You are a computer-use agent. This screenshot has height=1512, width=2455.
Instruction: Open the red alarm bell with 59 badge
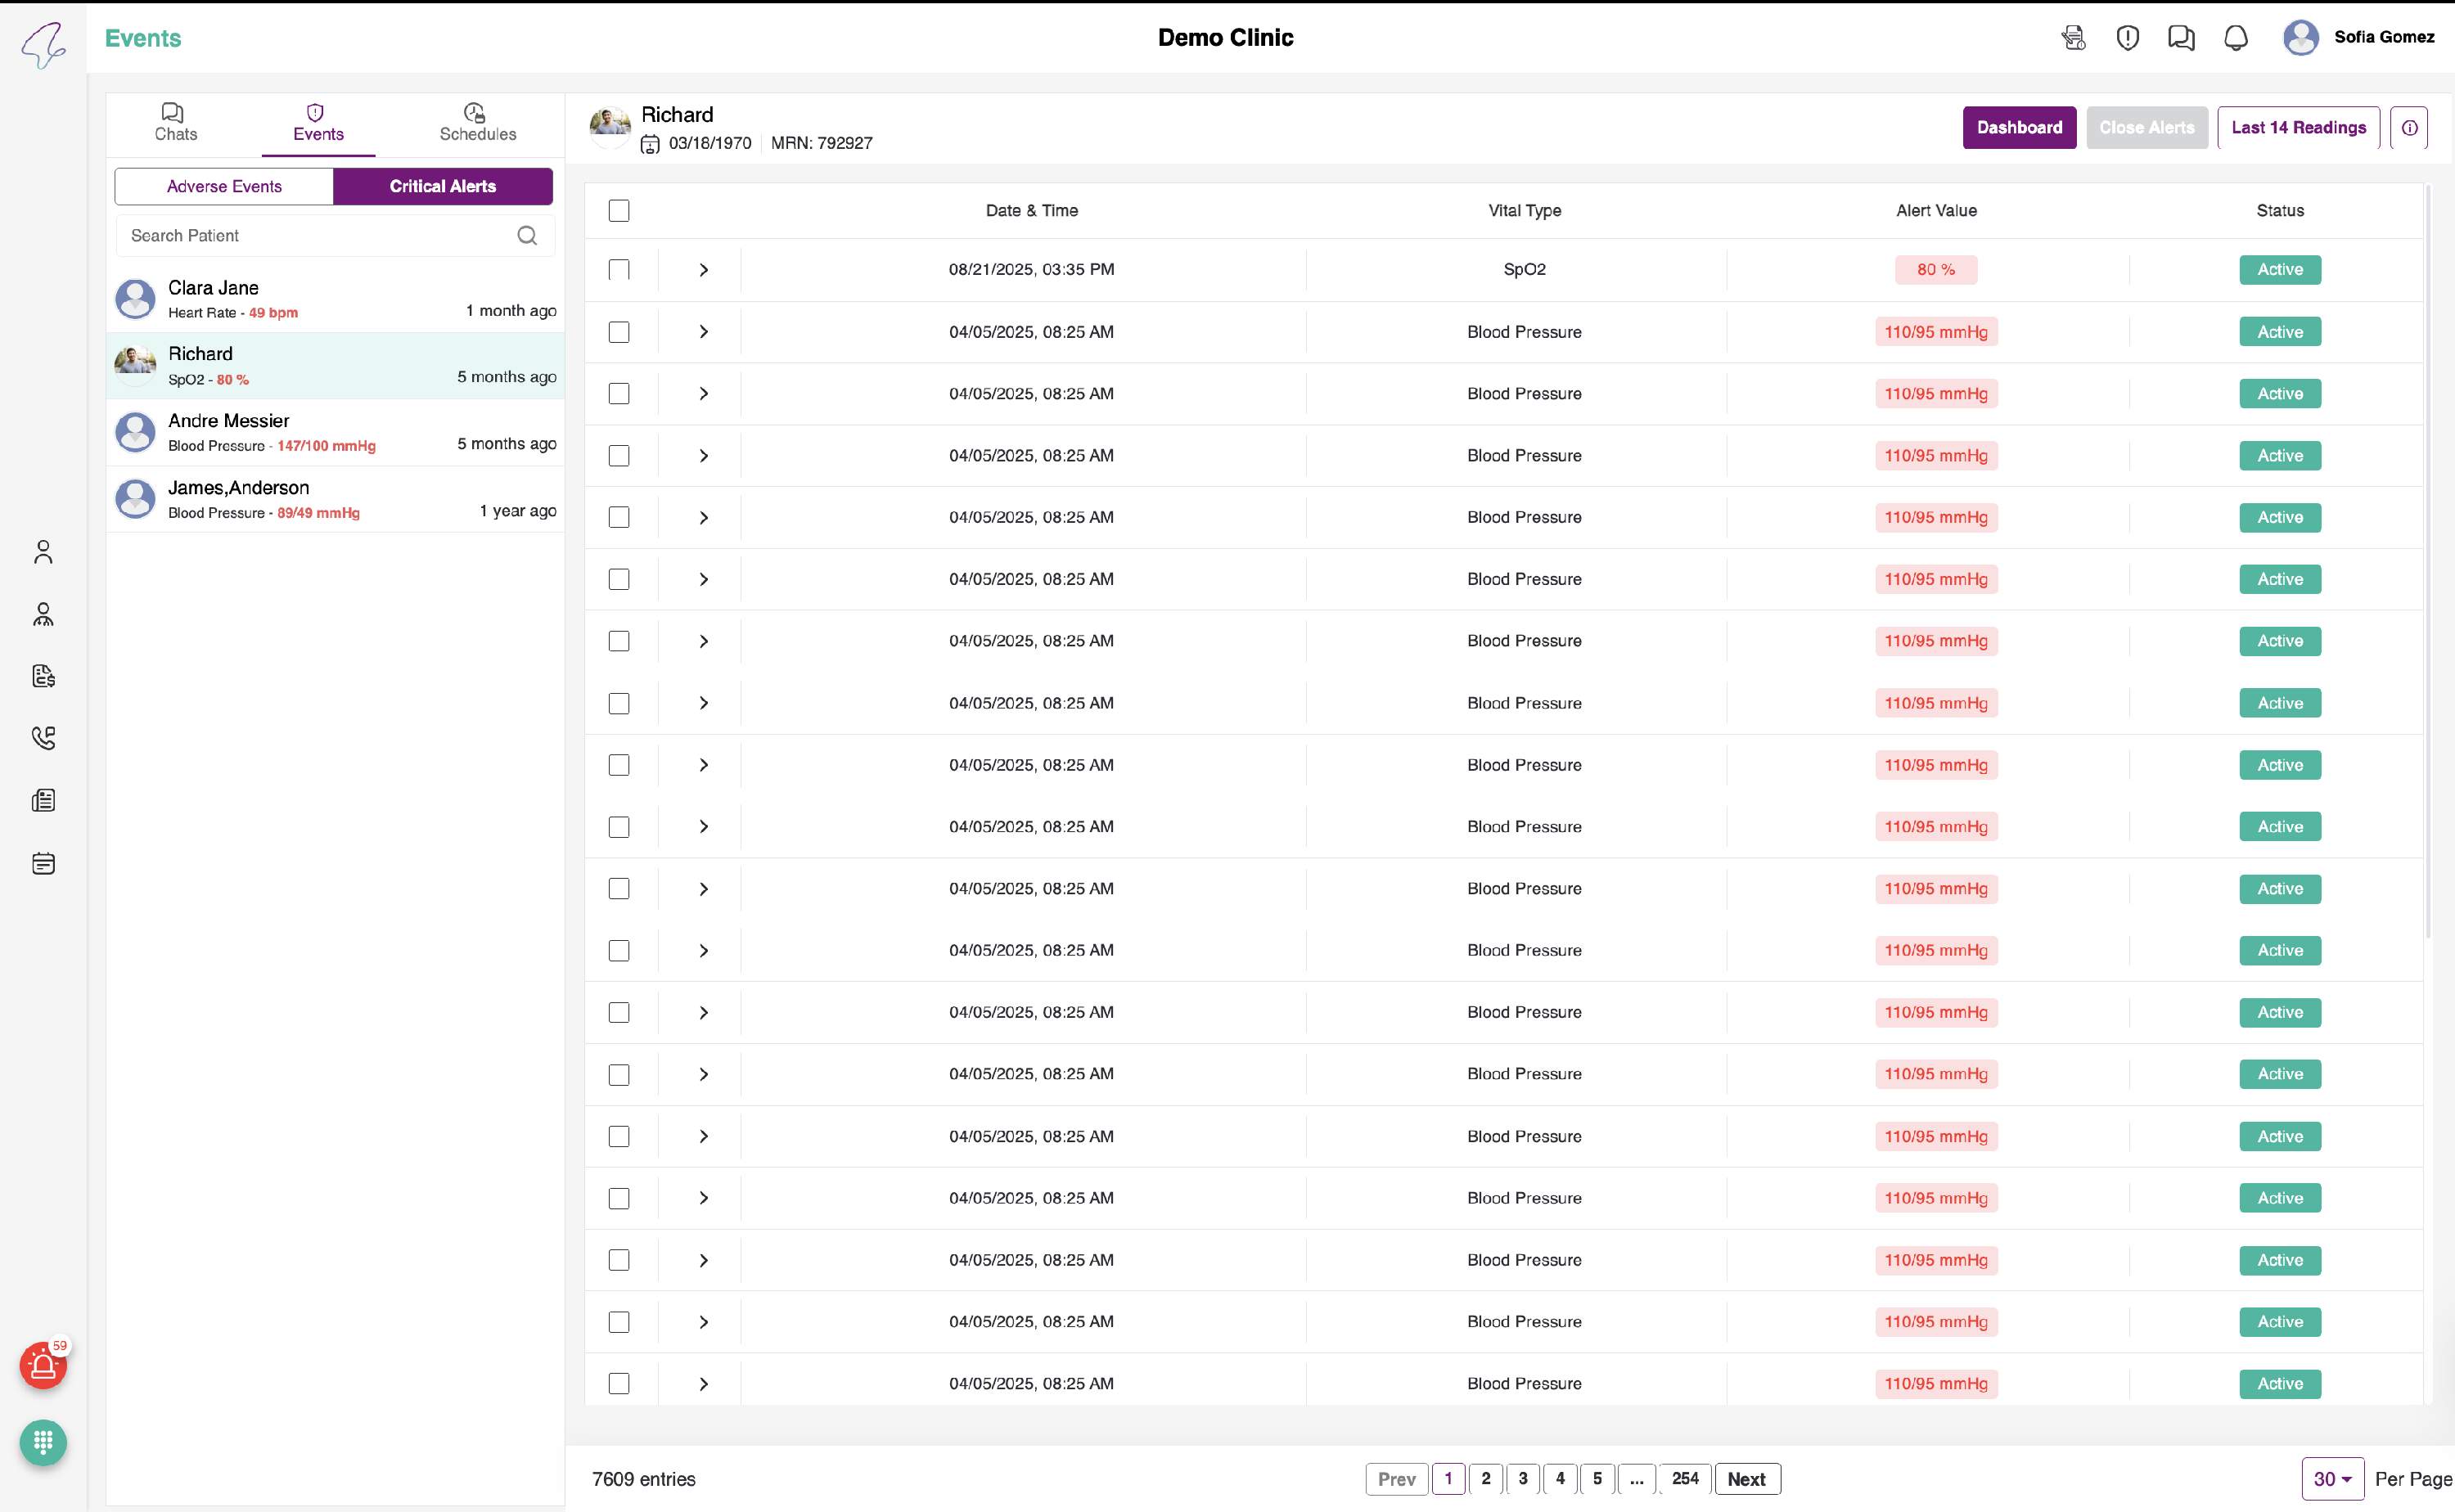click(x=43, y=1366)
